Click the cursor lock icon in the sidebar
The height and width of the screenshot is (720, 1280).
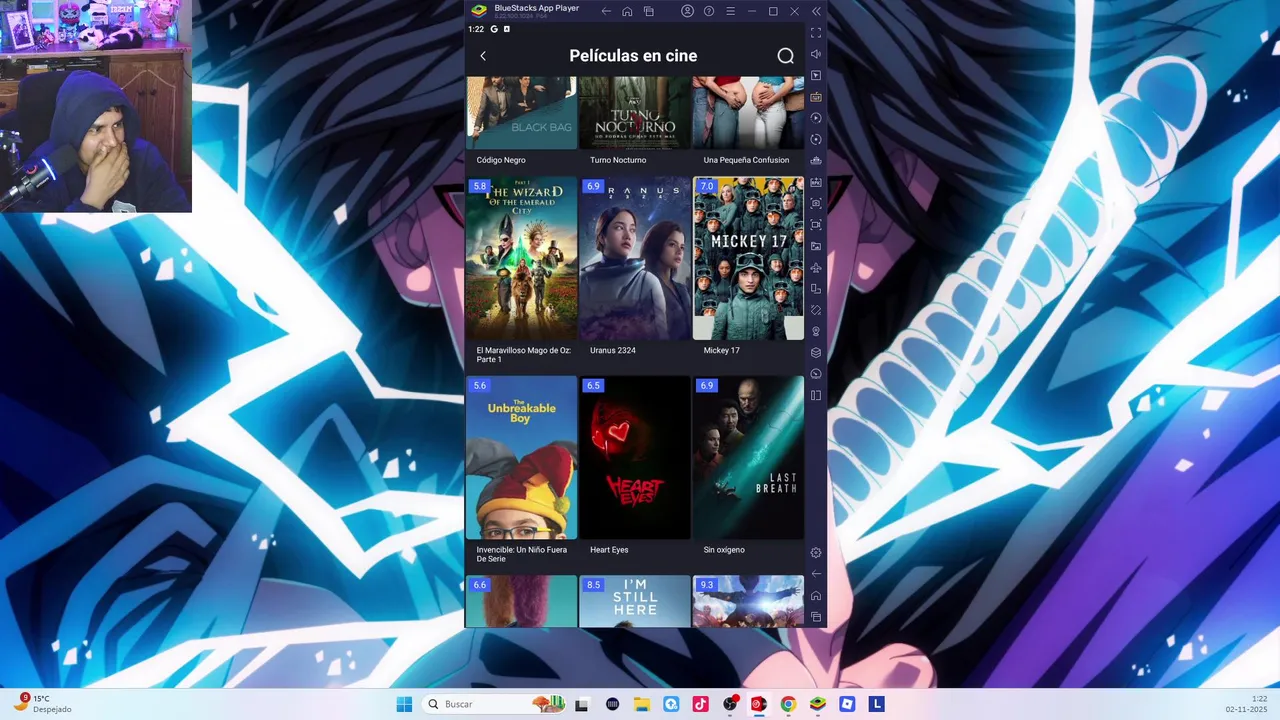point(816,75)
